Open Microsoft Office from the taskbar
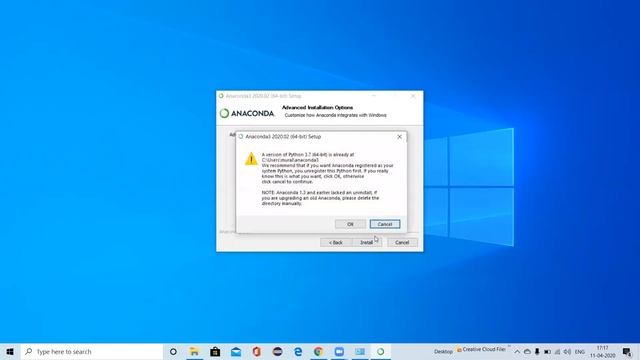 (x=256, y=351)
